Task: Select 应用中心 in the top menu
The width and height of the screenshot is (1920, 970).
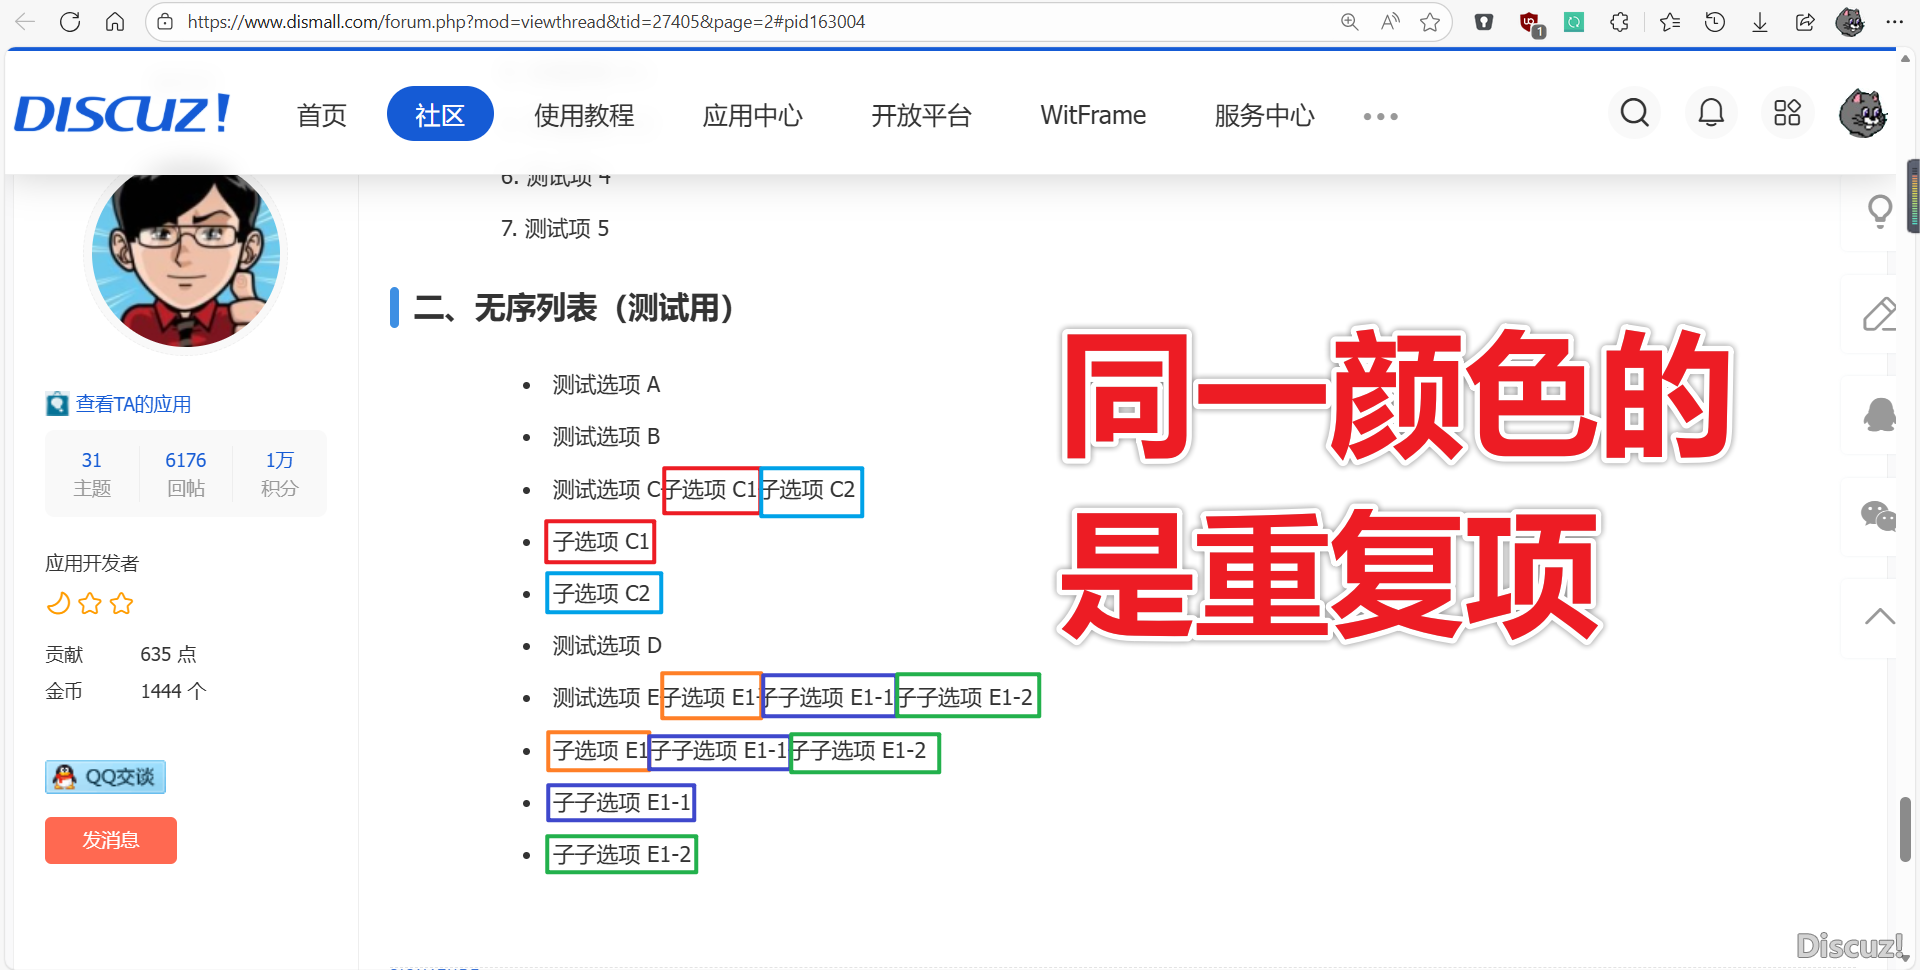Action: point(752,115)
